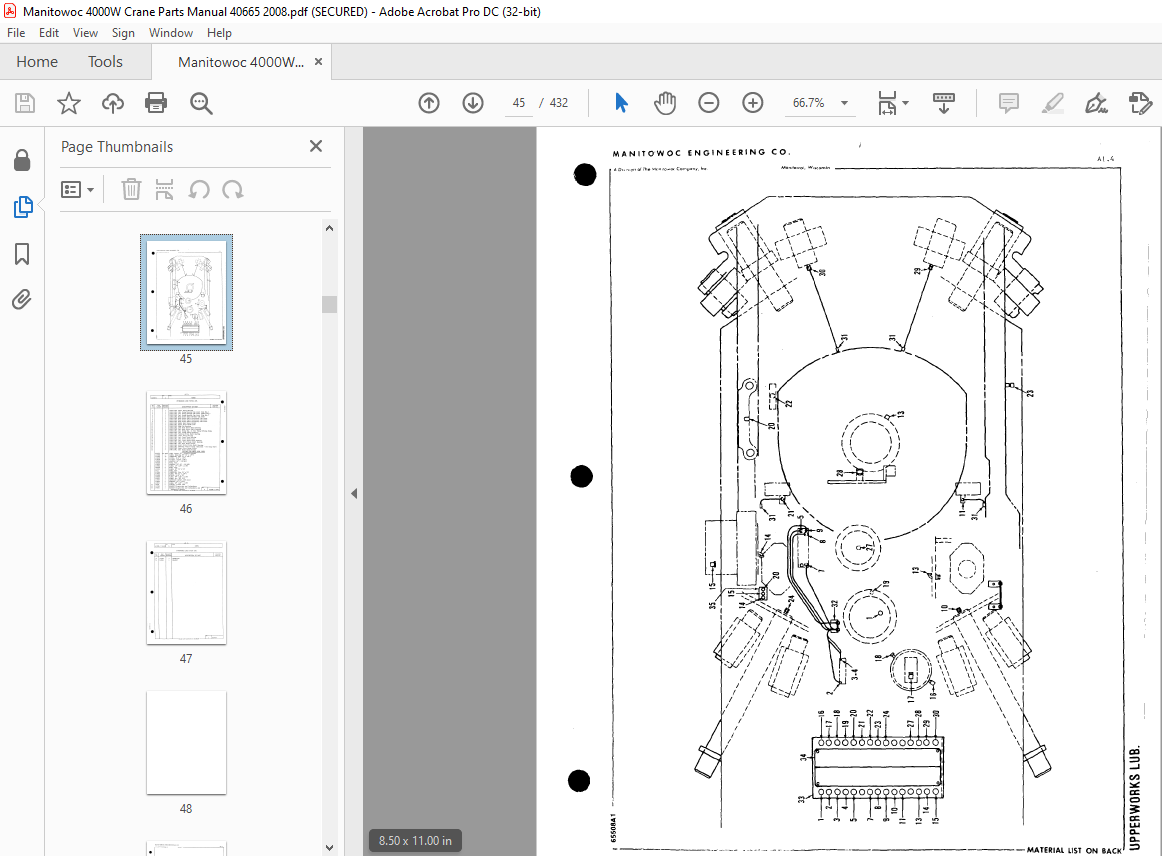
Task: Activate the Hand pan tool
Action: click(x=665, y=103)
